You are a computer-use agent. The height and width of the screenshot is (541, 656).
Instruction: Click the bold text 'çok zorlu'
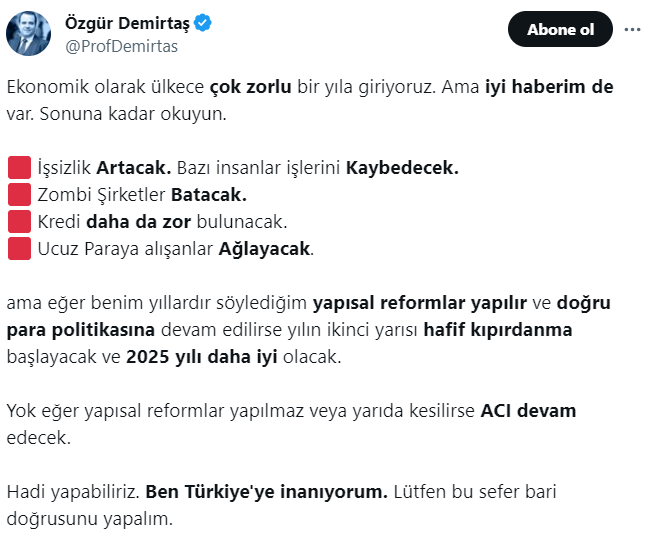tap(251, 87)
